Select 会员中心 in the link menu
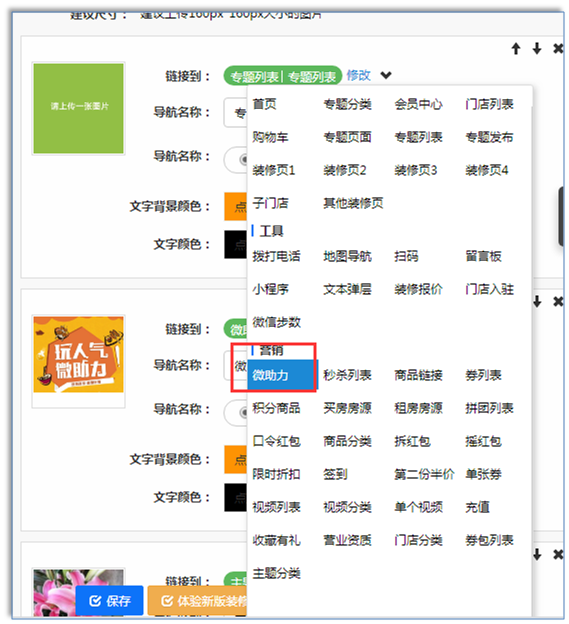 click(x=418, y=104)
